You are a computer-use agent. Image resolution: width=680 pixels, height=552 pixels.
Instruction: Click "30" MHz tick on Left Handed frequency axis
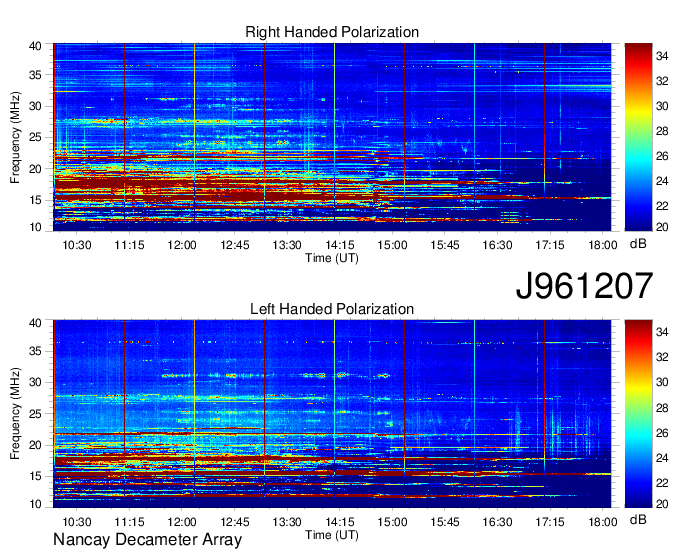[36, 382]
